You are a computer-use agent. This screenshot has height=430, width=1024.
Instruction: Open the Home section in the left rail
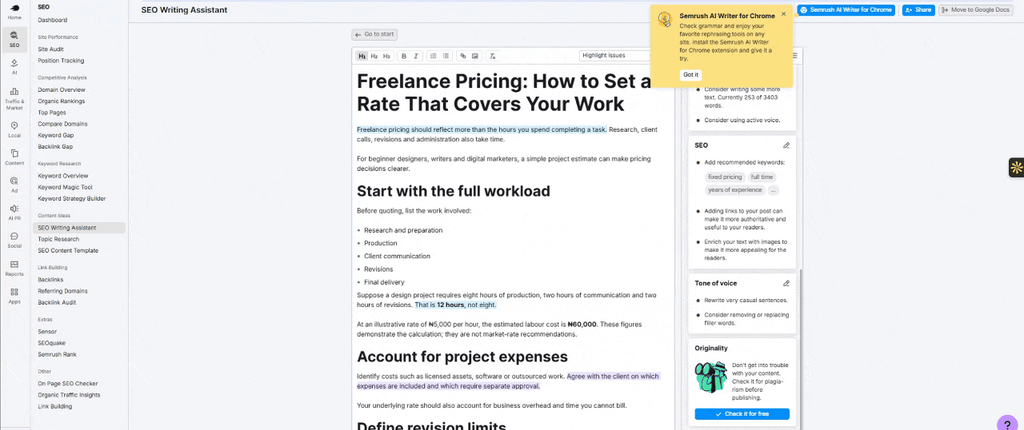click(14, 12)
